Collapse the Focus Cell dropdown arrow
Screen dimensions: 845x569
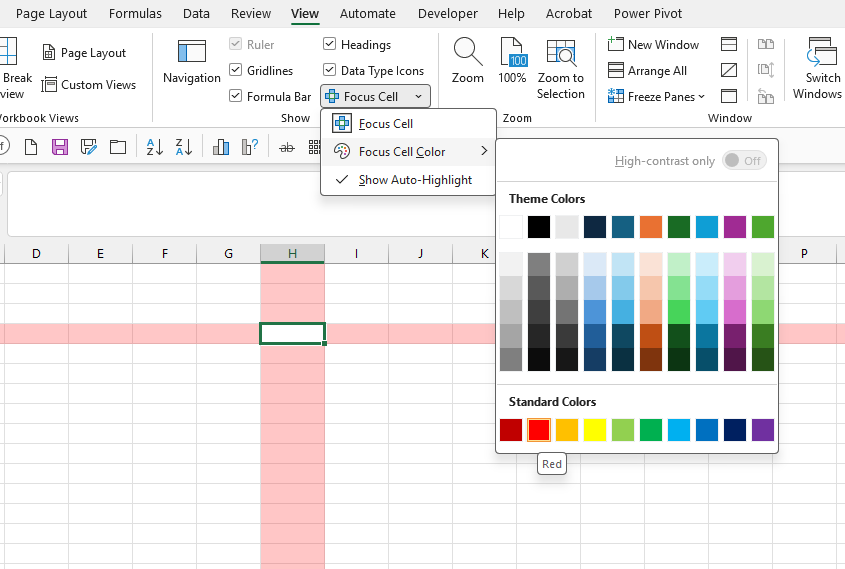pyautogui.click(x=419, y=96)
